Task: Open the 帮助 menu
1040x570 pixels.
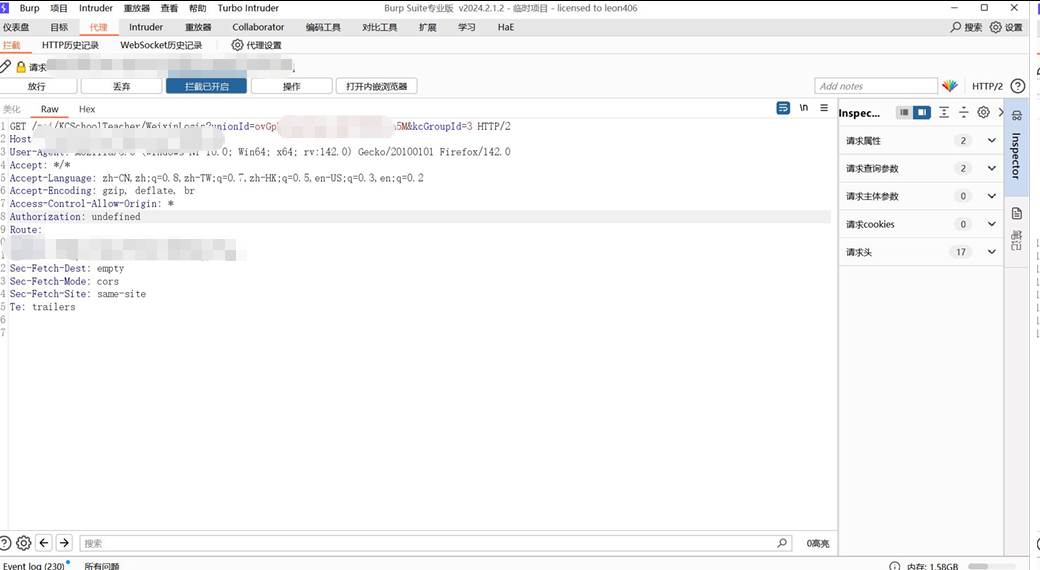Action: (198, 8)
